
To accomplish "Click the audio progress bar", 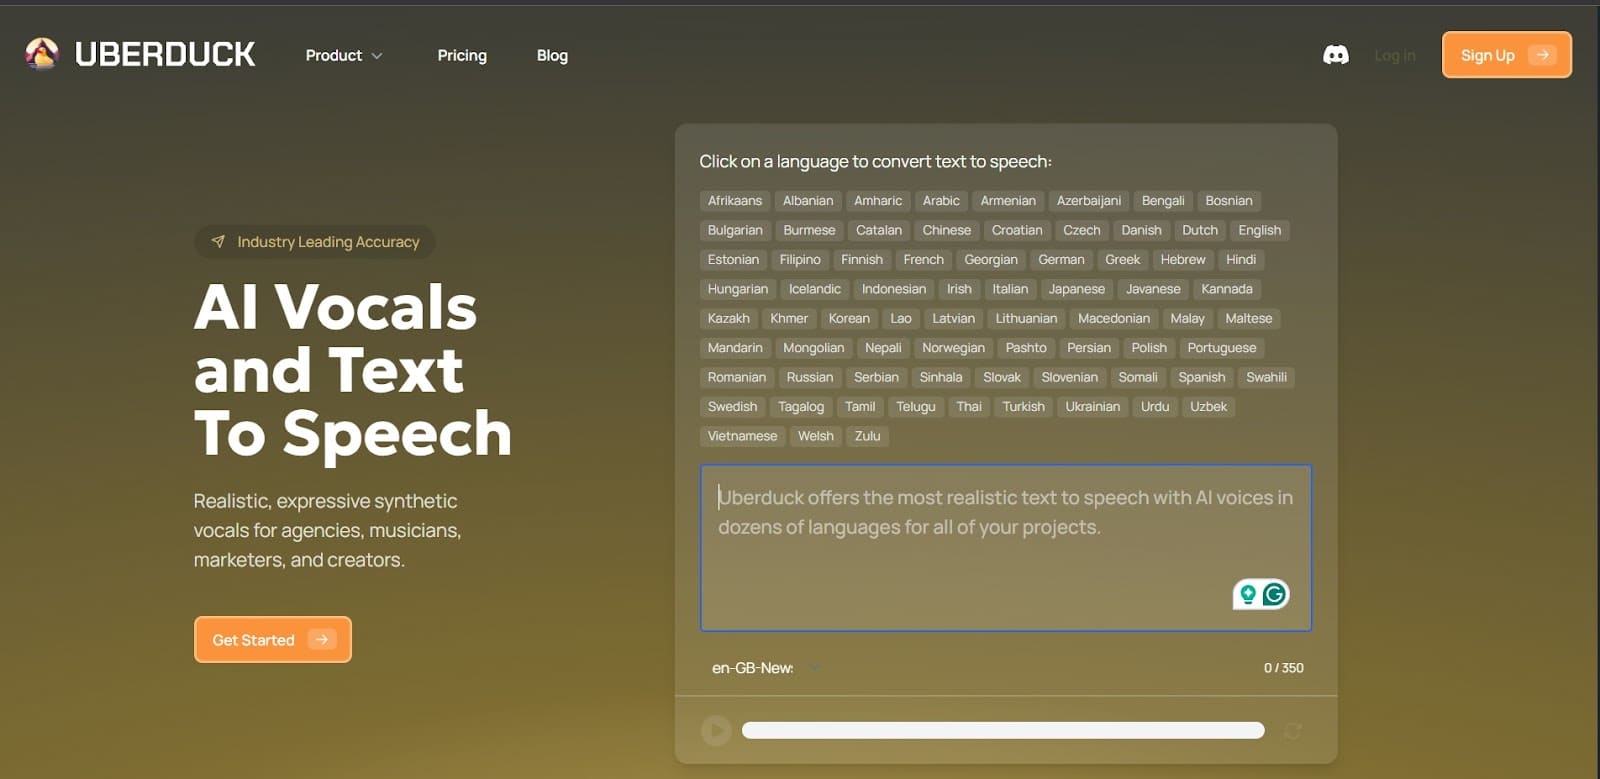I will [x=1002, y=731].
